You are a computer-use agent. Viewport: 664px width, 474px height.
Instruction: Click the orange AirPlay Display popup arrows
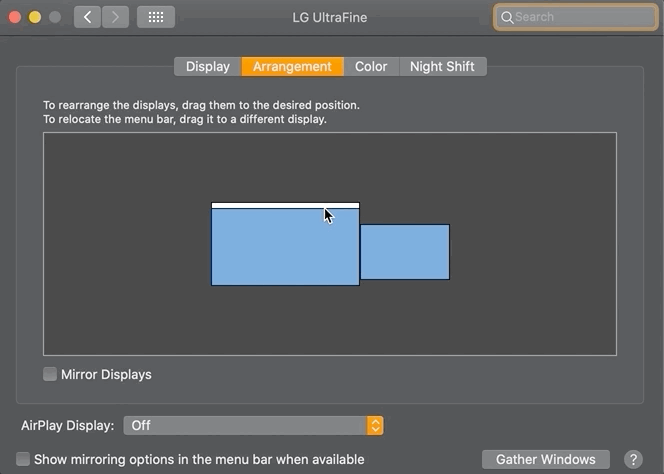pos(375,425)
